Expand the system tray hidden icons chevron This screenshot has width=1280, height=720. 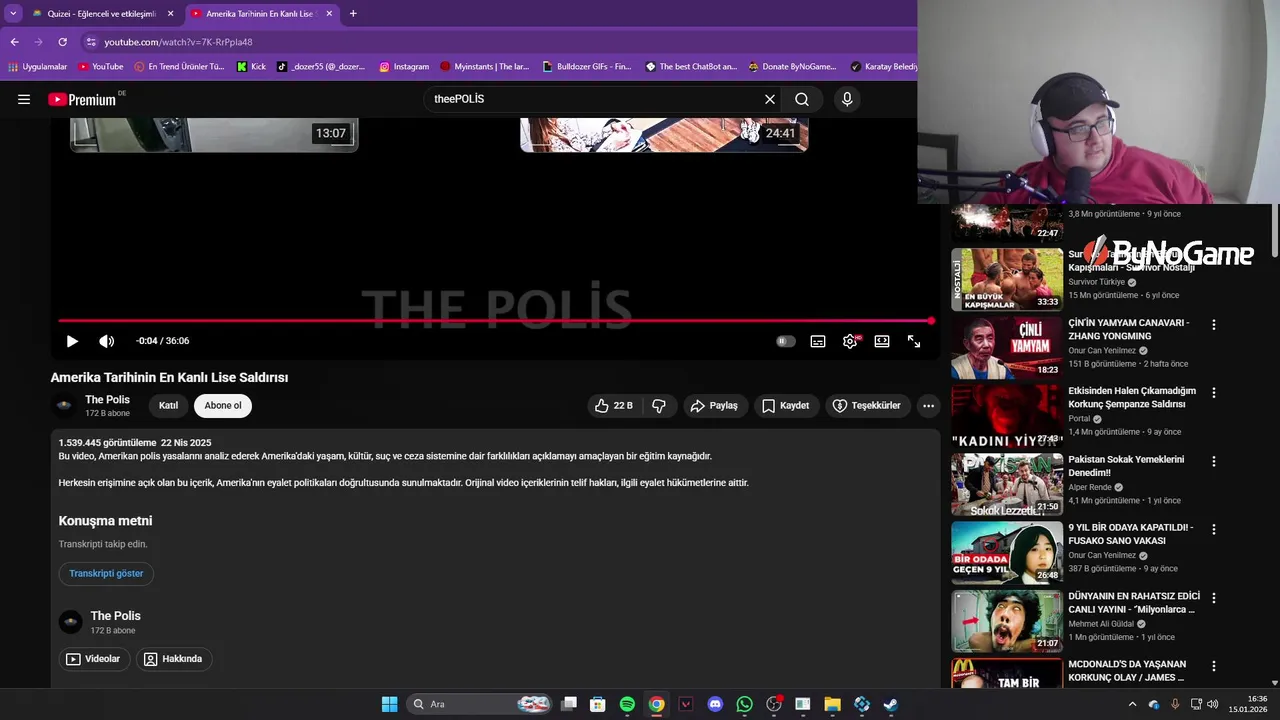click(1132, 704)
